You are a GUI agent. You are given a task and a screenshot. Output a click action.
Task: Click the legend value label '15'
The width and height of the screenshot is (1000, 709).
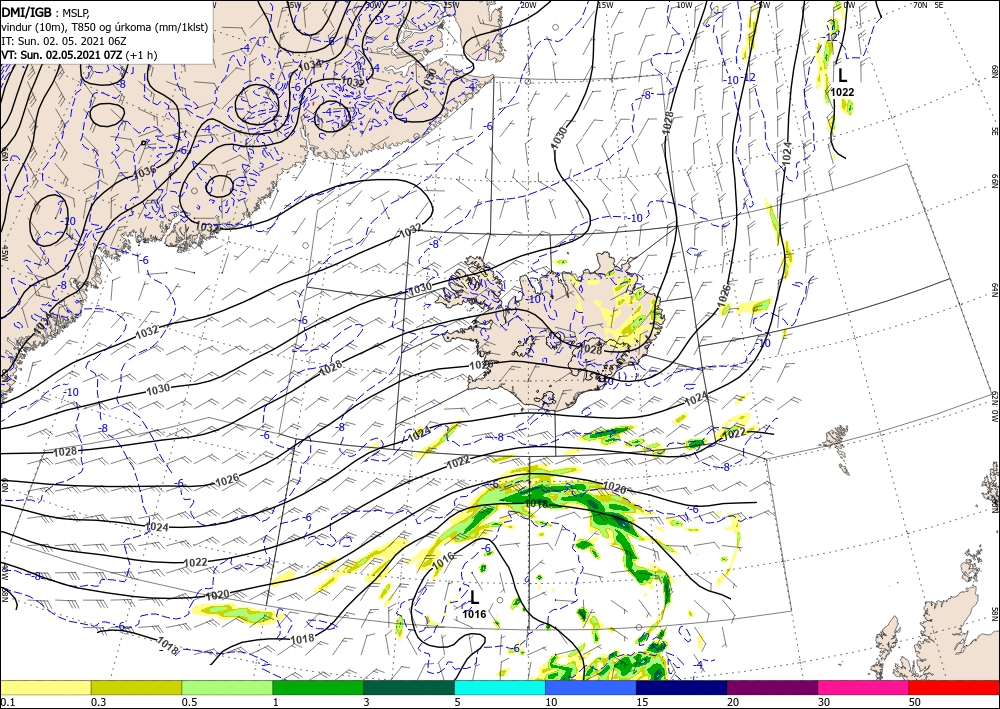tap(642, 702)
